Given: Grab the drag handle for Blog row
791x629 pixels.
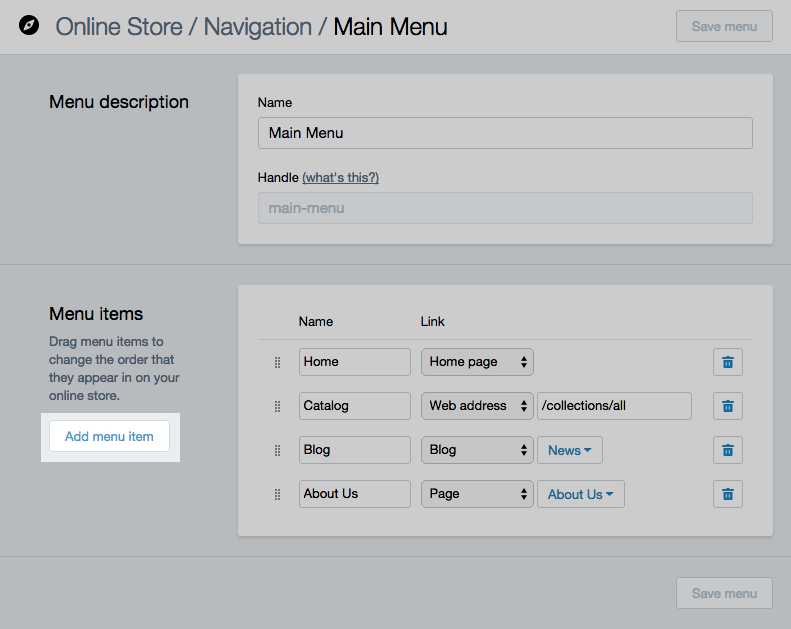Looking at the screenshot, I should click(x=277, y=450).
